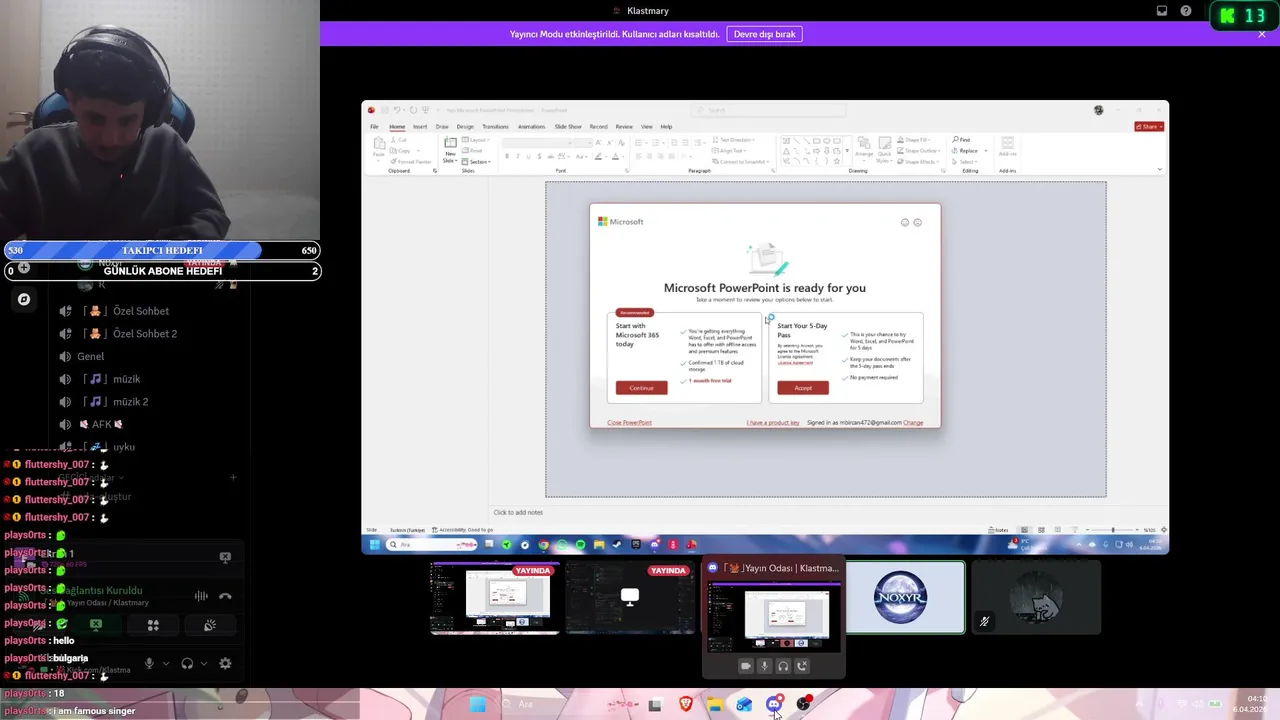Open Brave browser from the taskbar
Image resolution: width=1280 pixels, height=720 pixels.
click(x=686, y=705)
